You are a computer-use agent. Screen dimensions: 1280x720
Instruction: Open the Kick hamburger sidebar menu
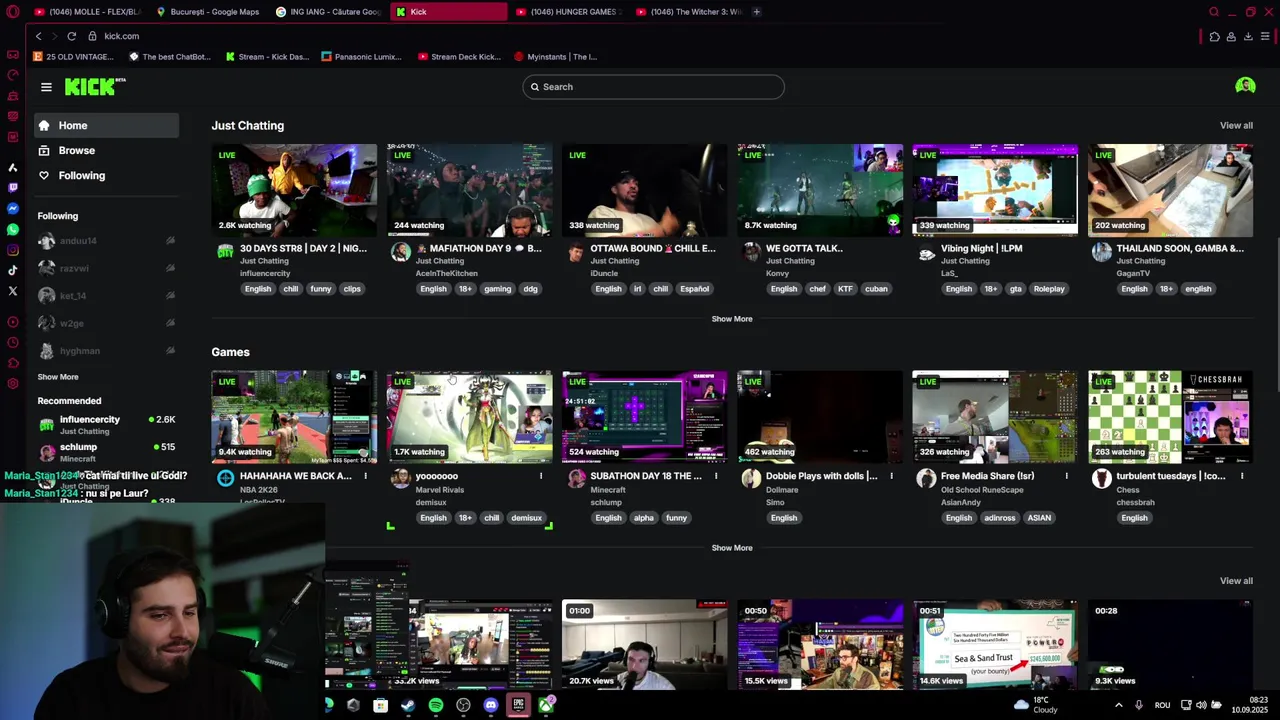click(46, 87)
